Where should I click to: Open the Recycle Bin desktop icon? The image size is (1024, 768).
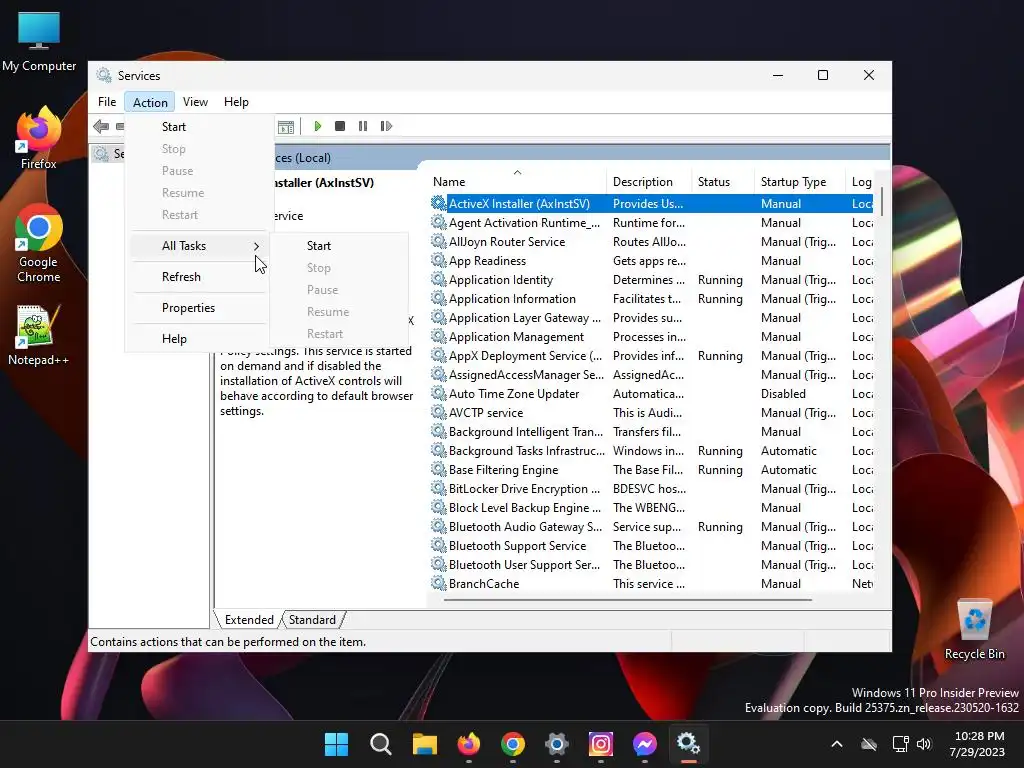point(974,629)
